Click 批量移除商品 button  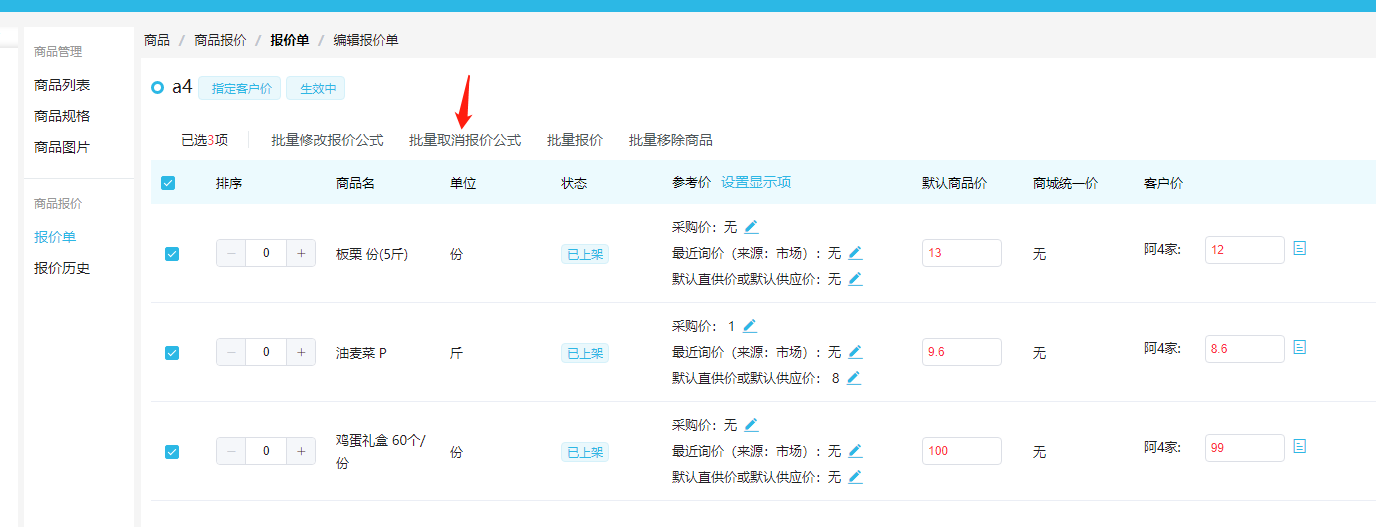point(671,140)
